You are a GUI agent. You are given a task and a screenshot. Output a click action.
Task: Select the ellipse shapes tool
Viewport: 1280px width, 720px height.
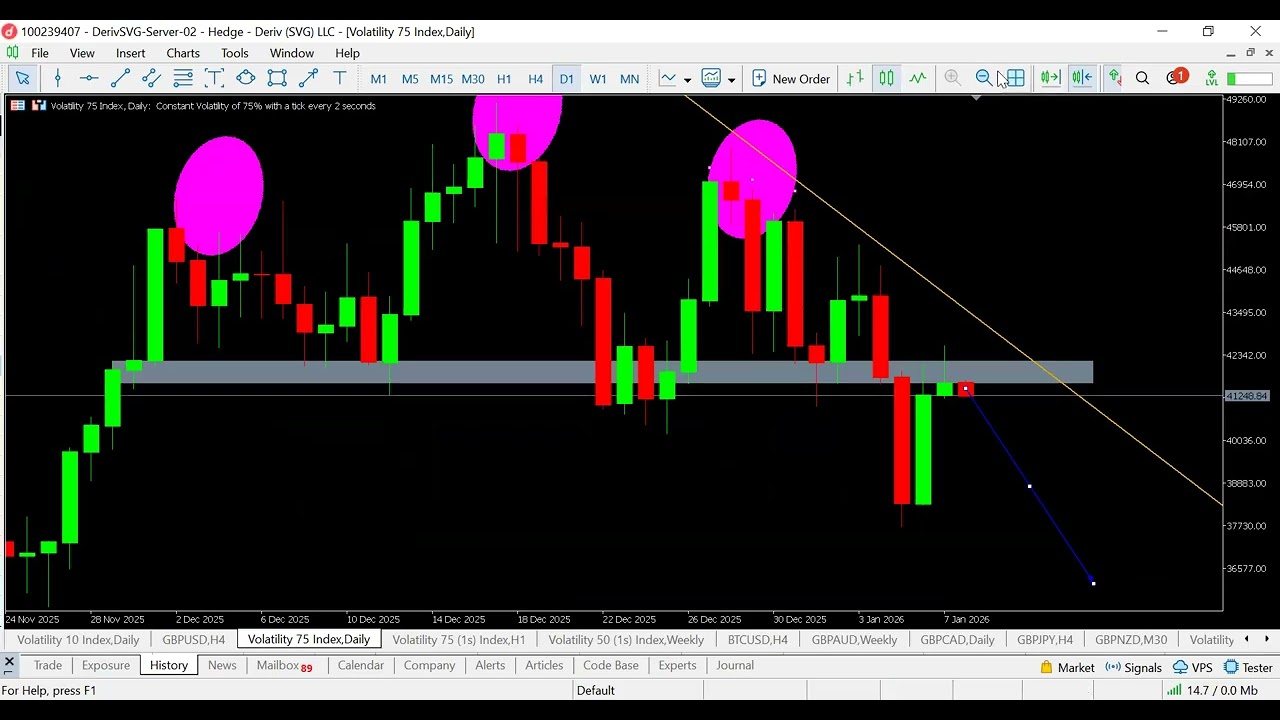click(245, 78)
